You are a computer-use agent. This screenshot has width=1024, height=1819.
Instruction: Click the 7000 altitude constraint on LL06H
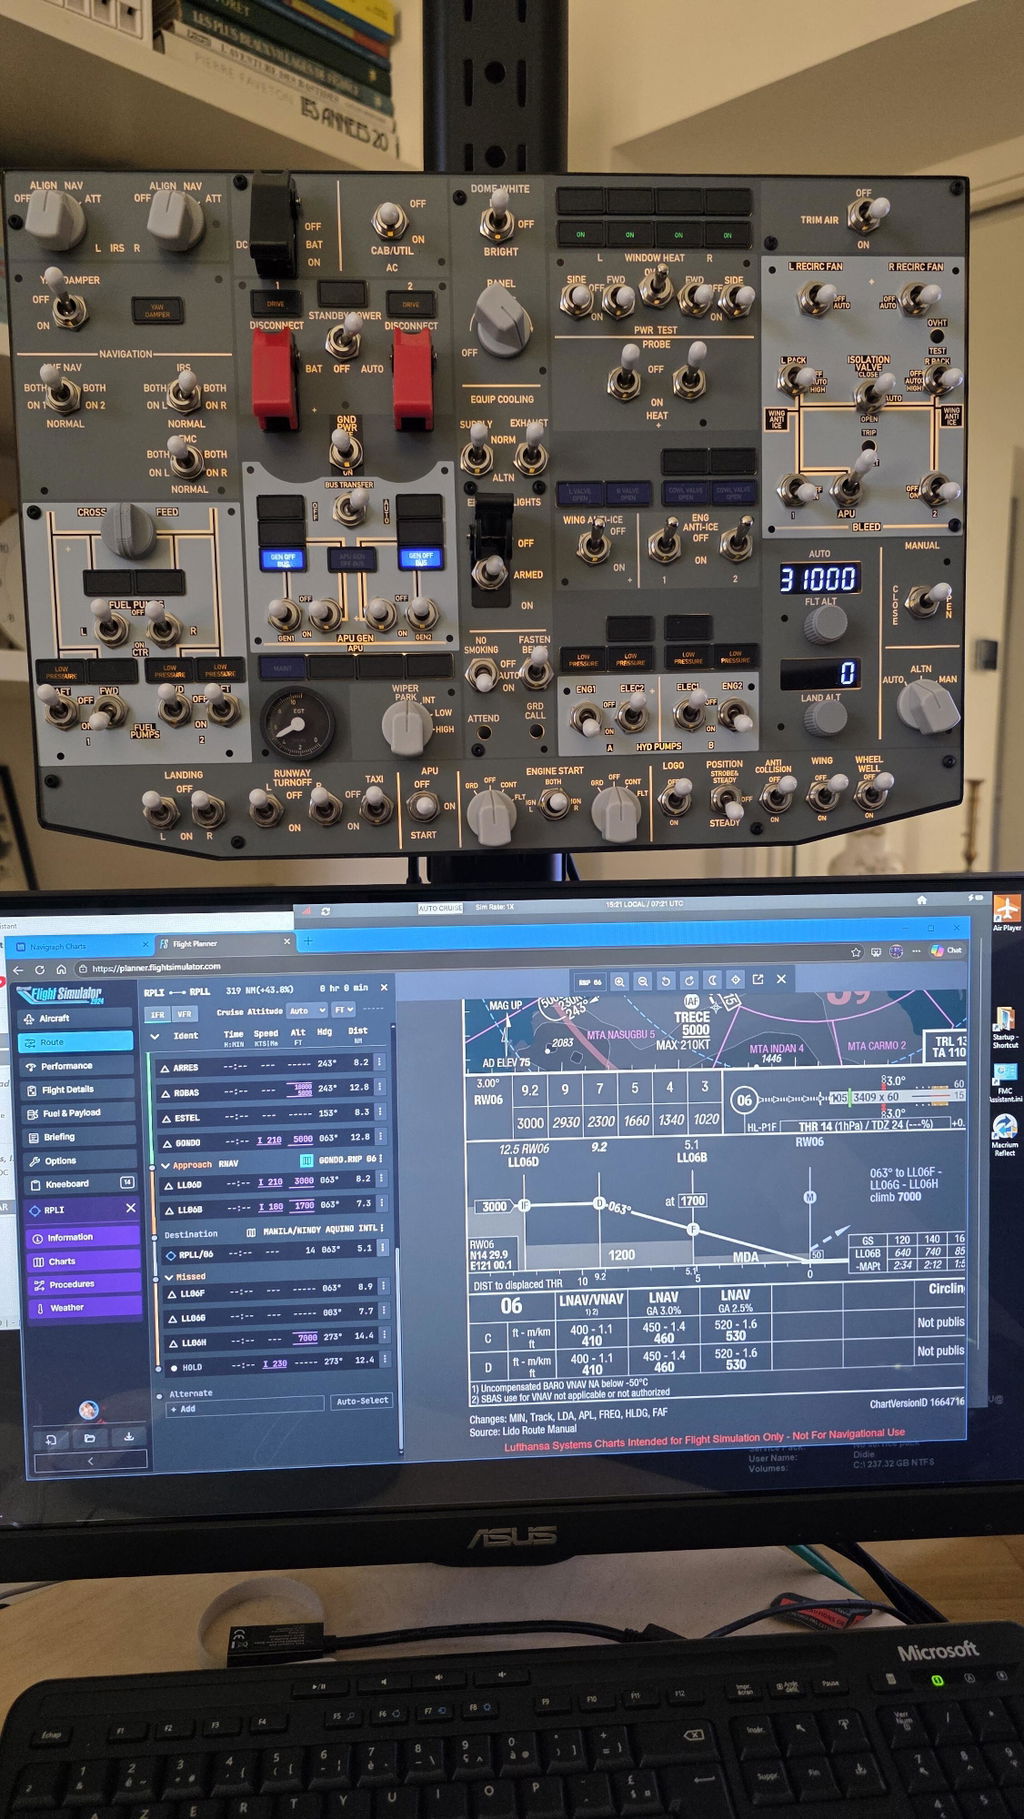[x=307, y=1337]
